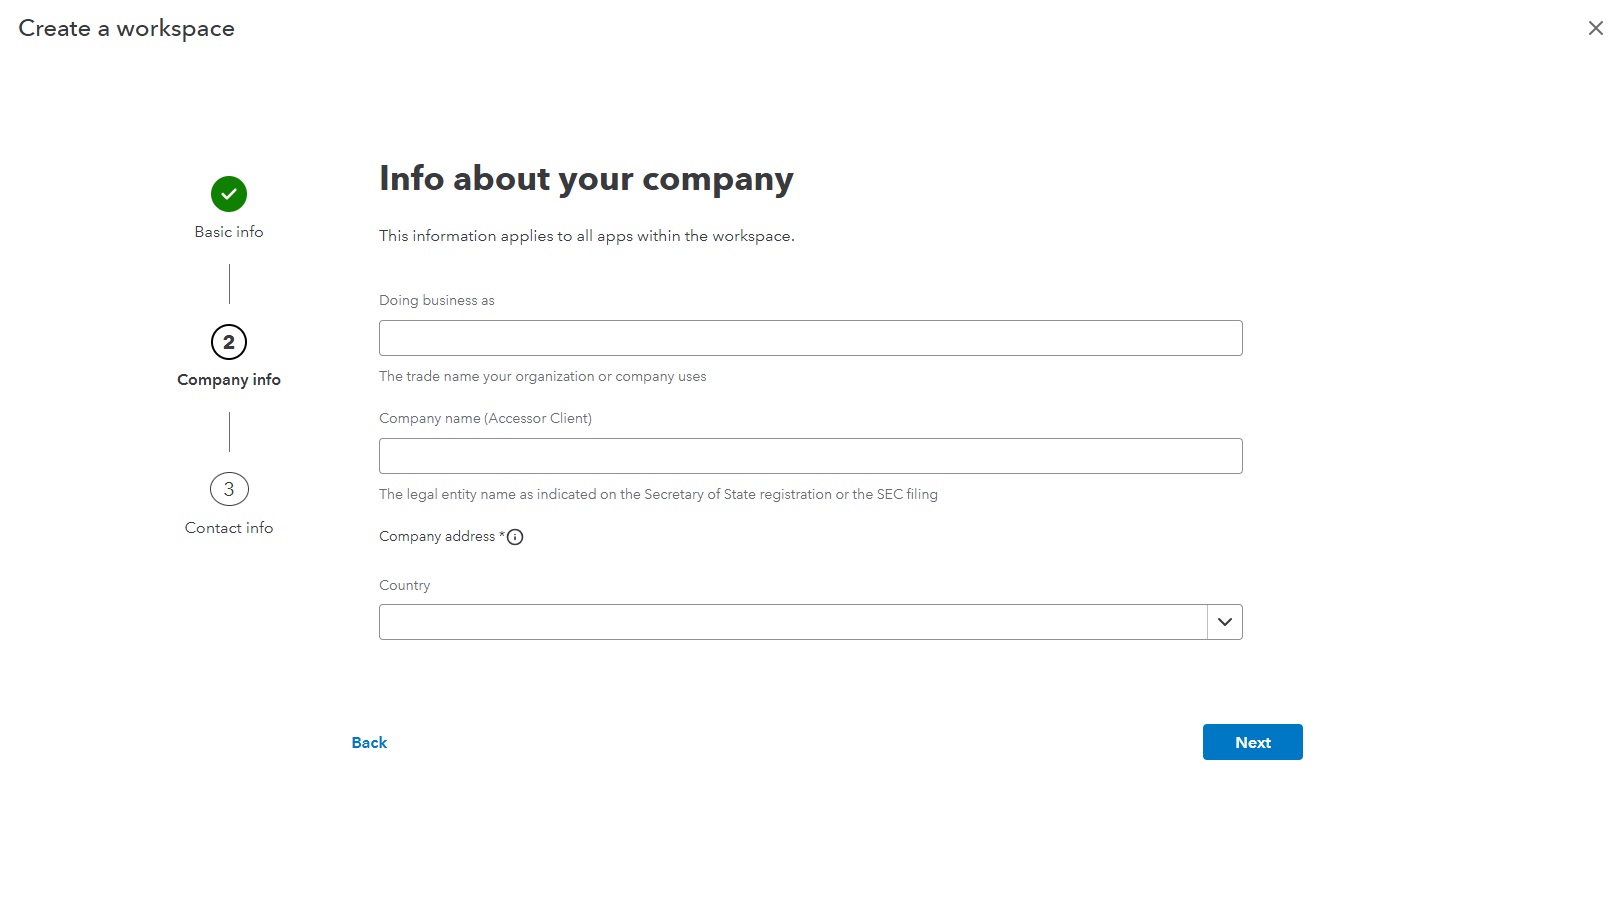Click the Country field label
Viewport: 1624px width, 919px height.
click(404, 585)
